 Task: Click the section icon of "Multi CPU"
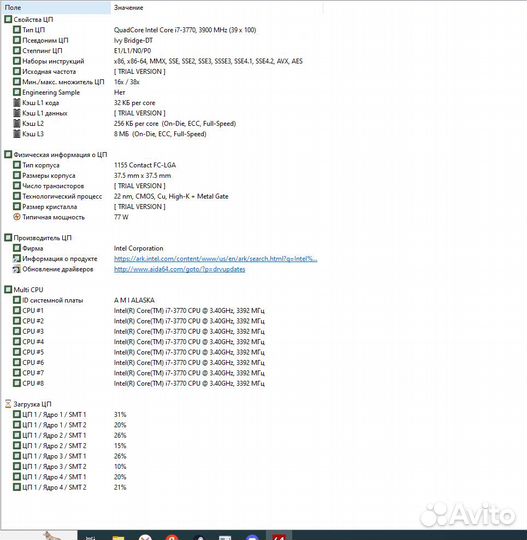8,290
